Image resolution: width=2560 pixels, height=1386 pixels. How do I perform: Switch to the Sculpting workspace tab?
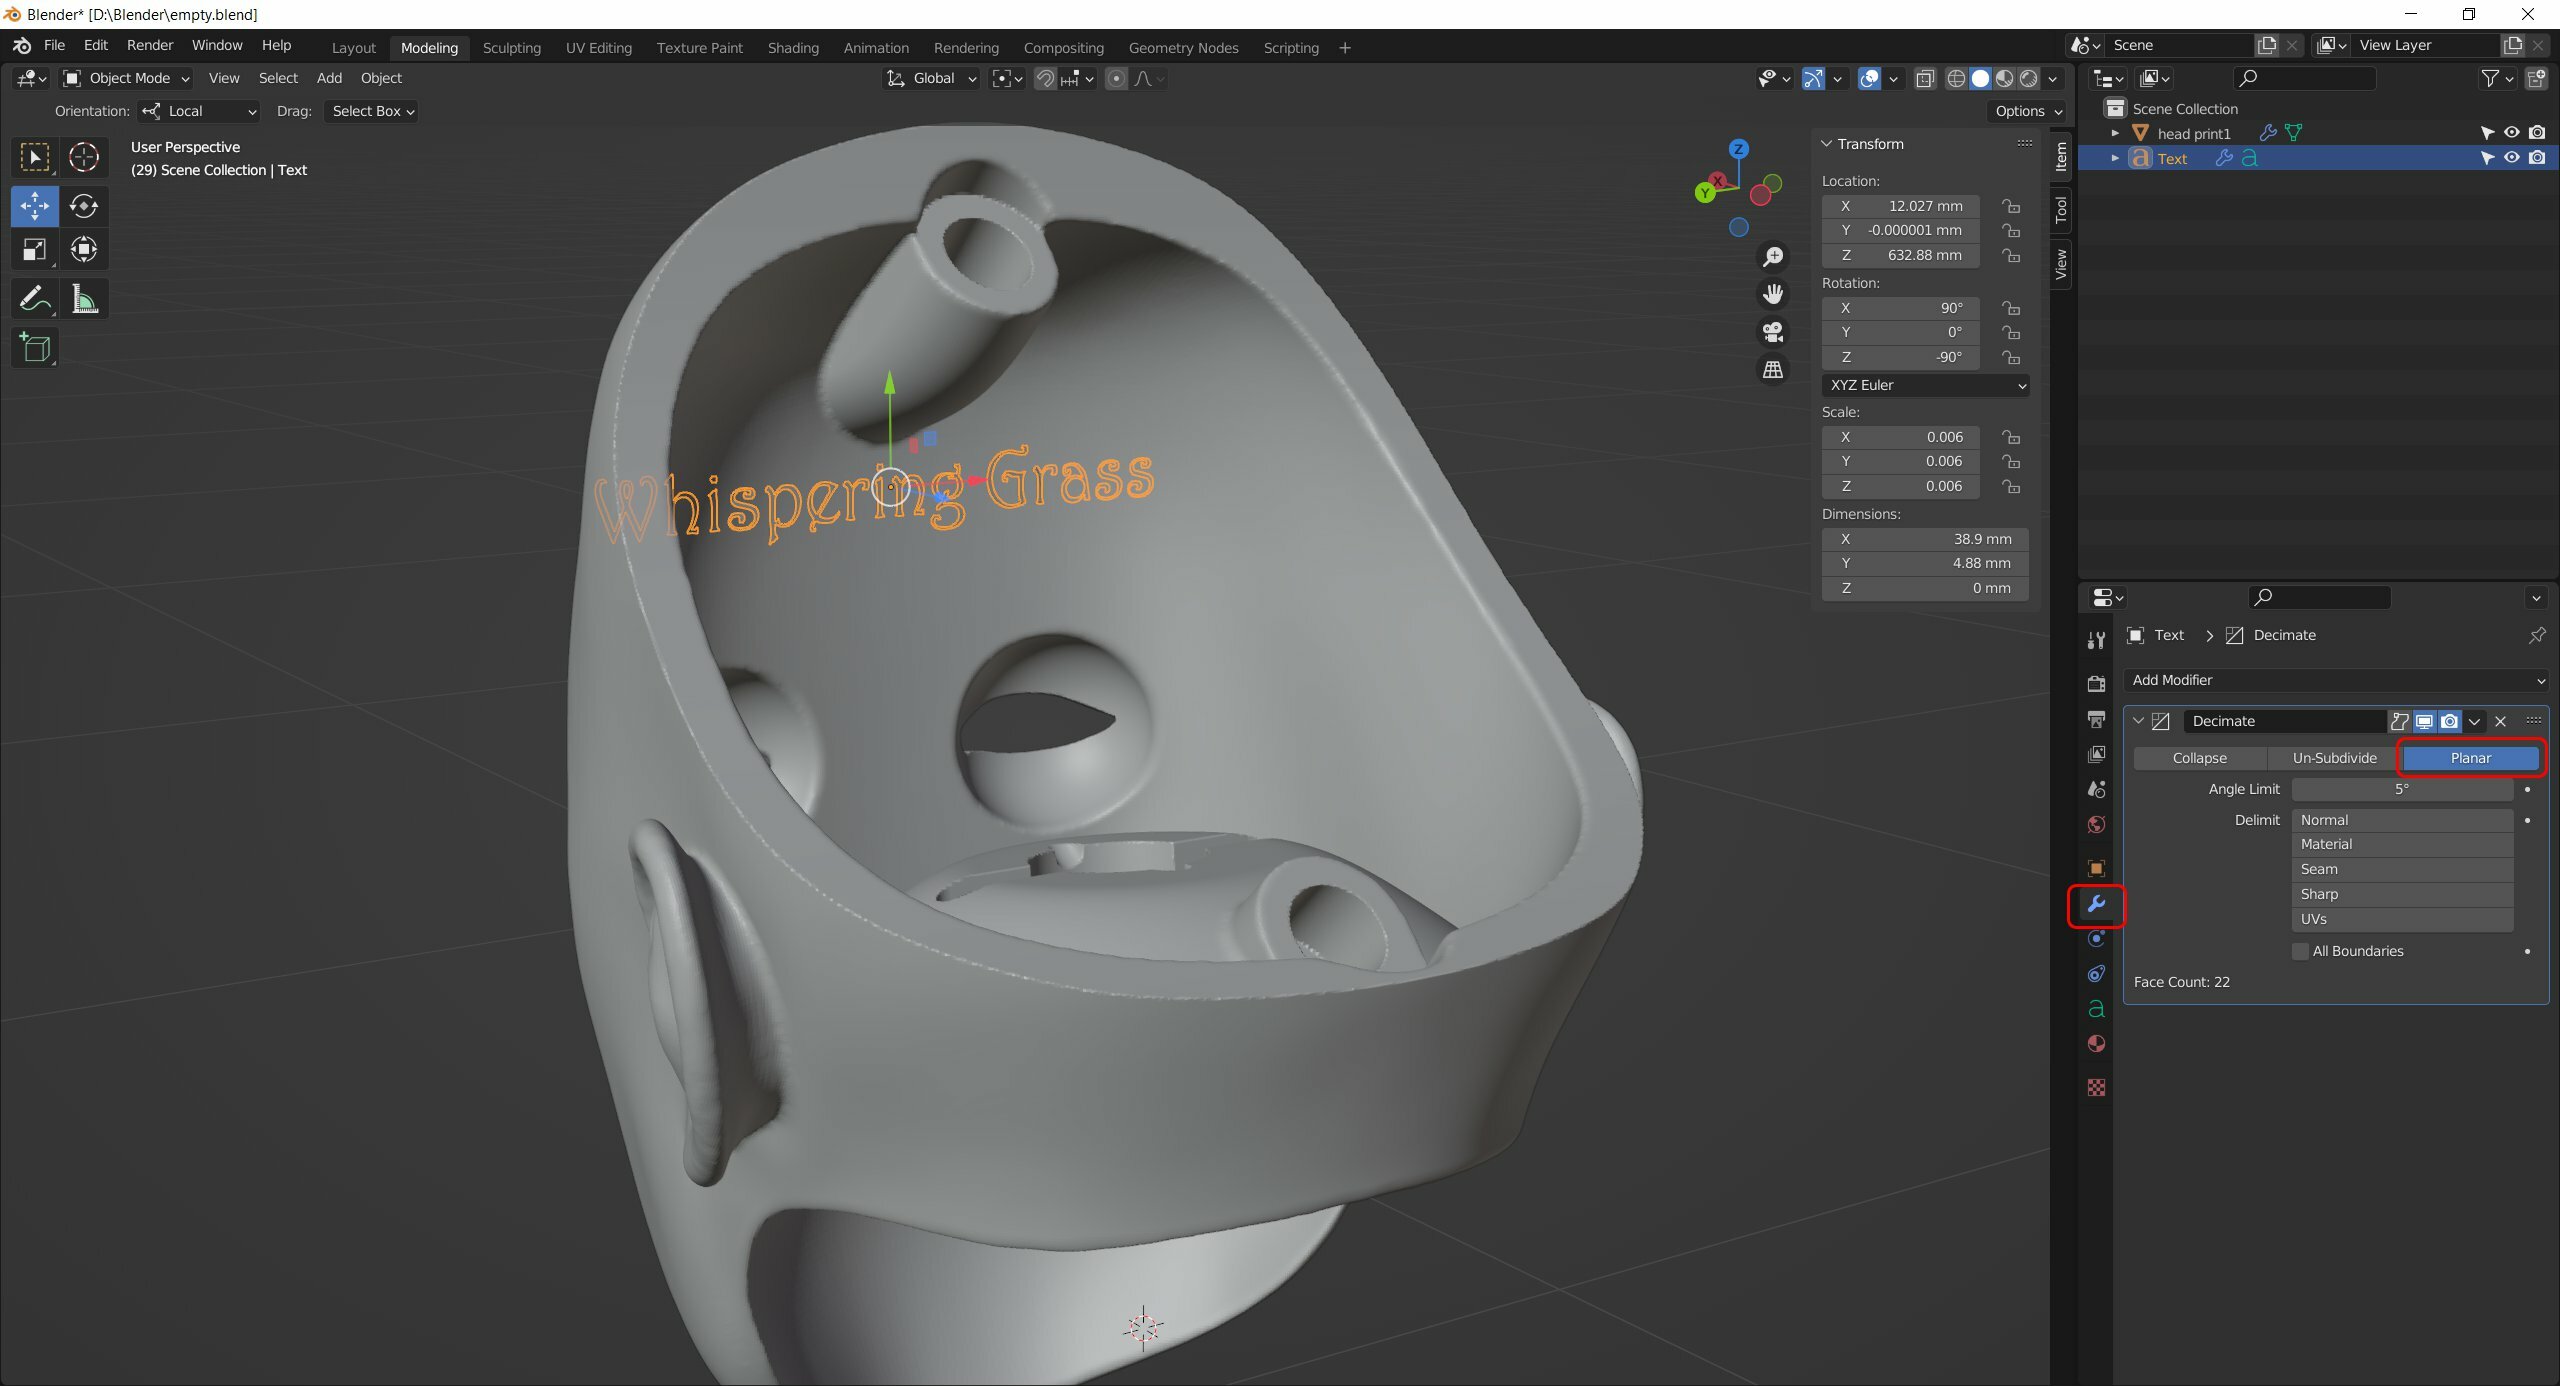pyautogui.click(x=511, y=48)
